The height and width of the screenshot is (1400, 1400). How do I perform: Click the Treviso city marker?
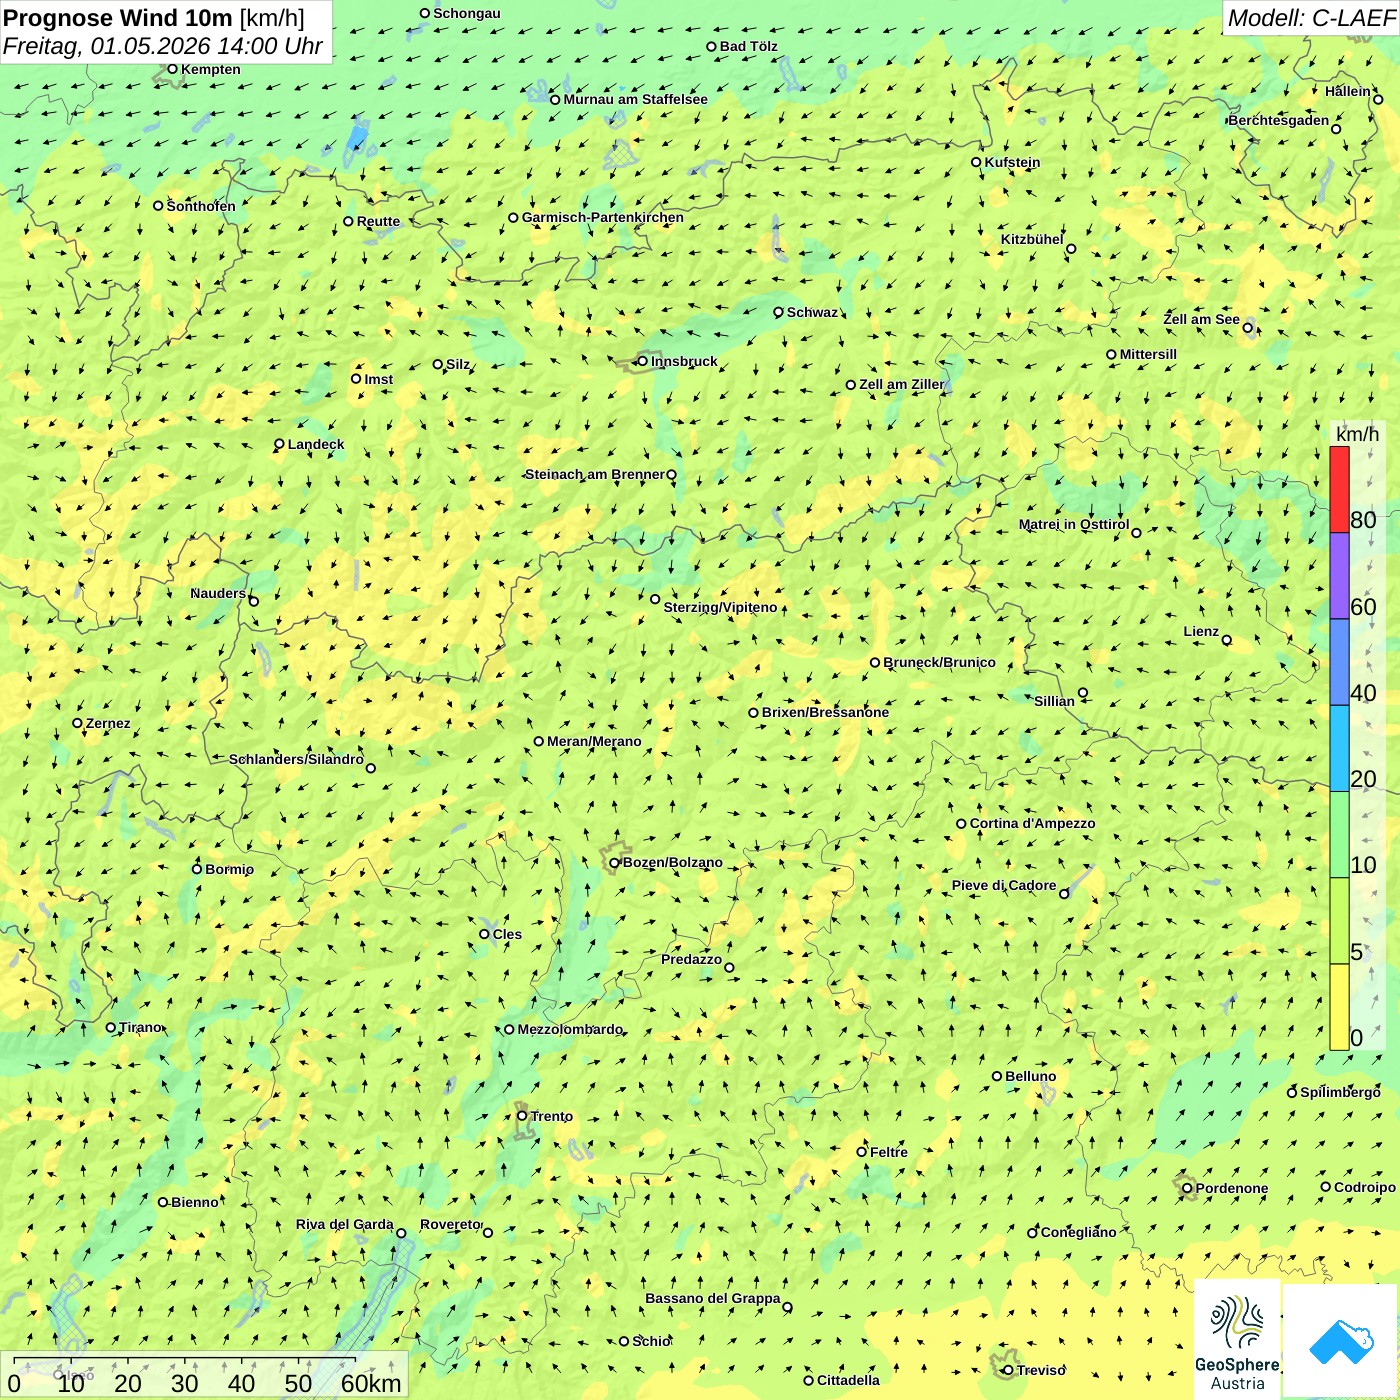[1008, 1370]
